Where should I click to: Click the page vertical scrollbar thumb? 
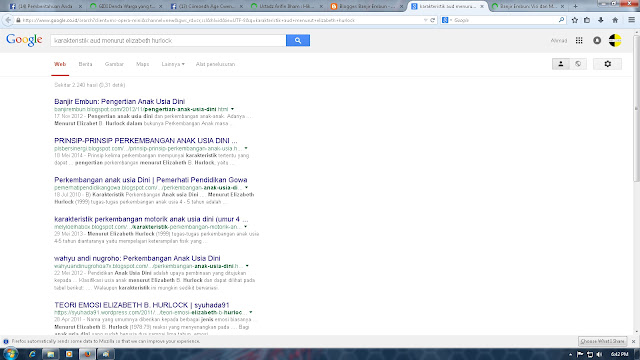pyautogui.click(x=636, y=109)
